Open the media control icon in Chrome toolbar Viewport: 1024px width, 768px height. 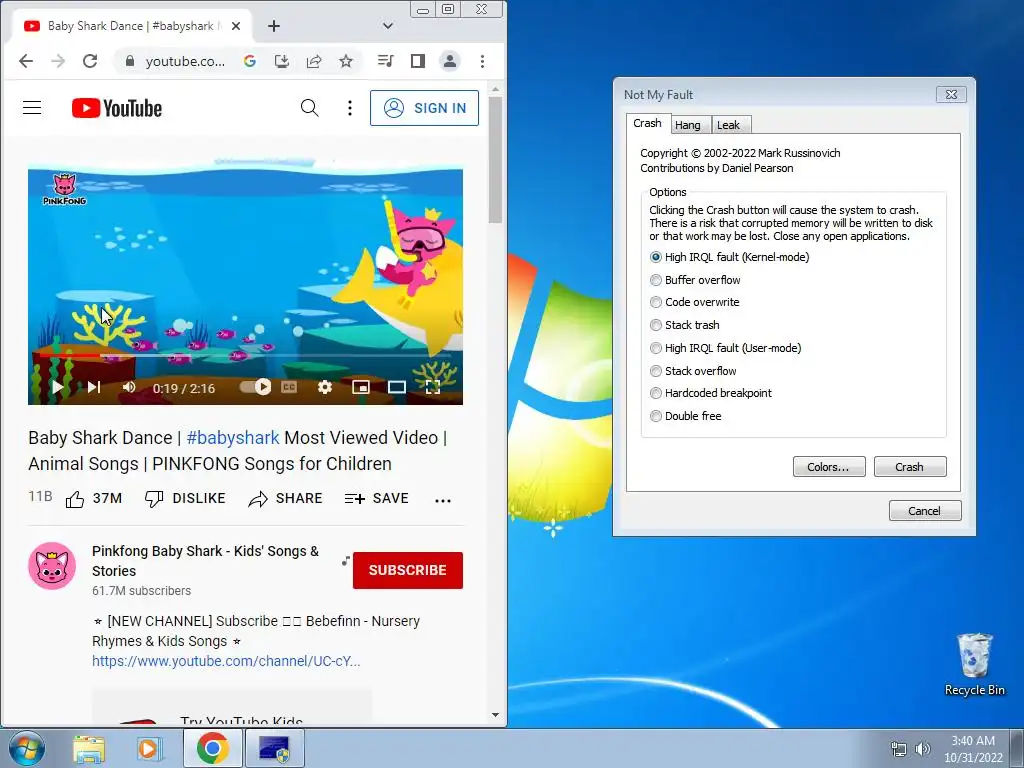tap(385, 61)
